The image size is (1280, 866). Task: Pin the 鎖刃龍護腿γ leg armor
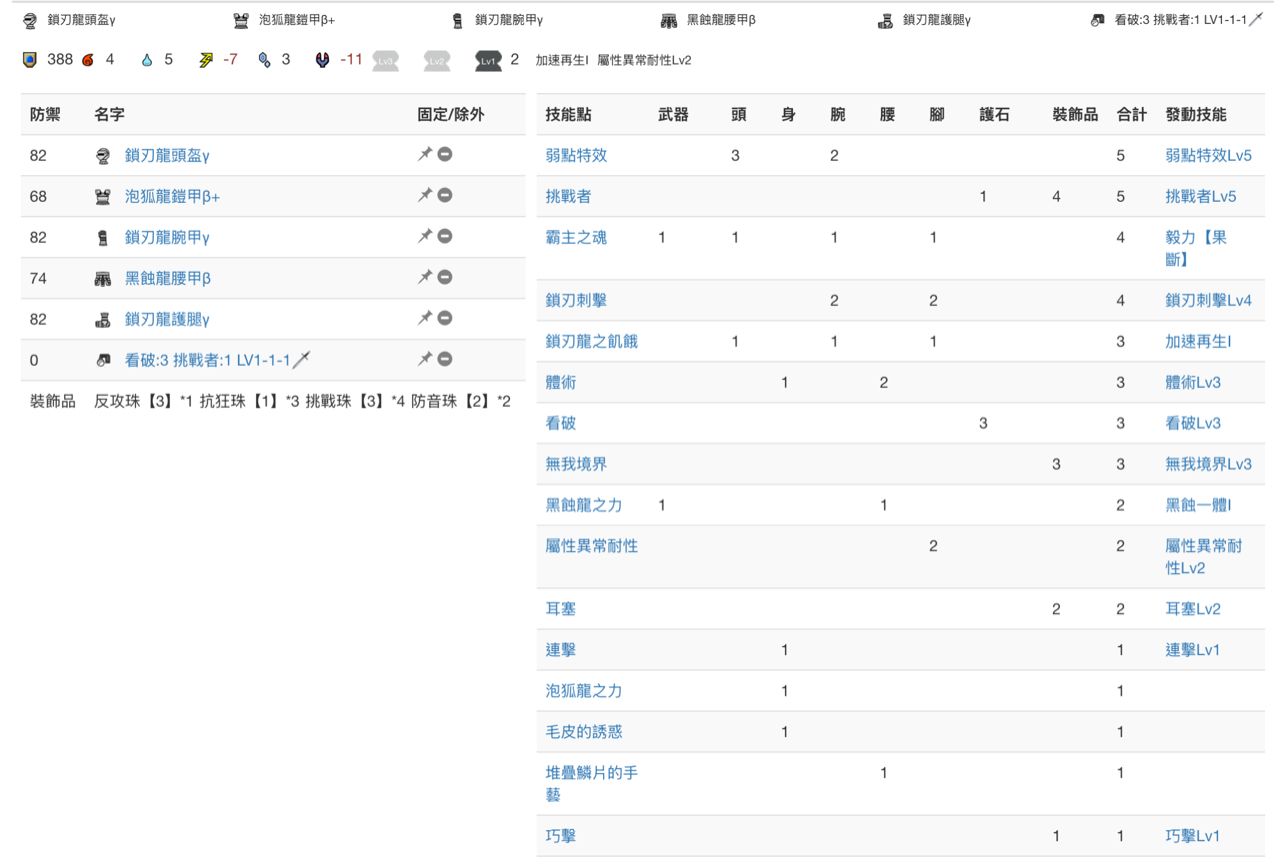click(x=425, y=319)
